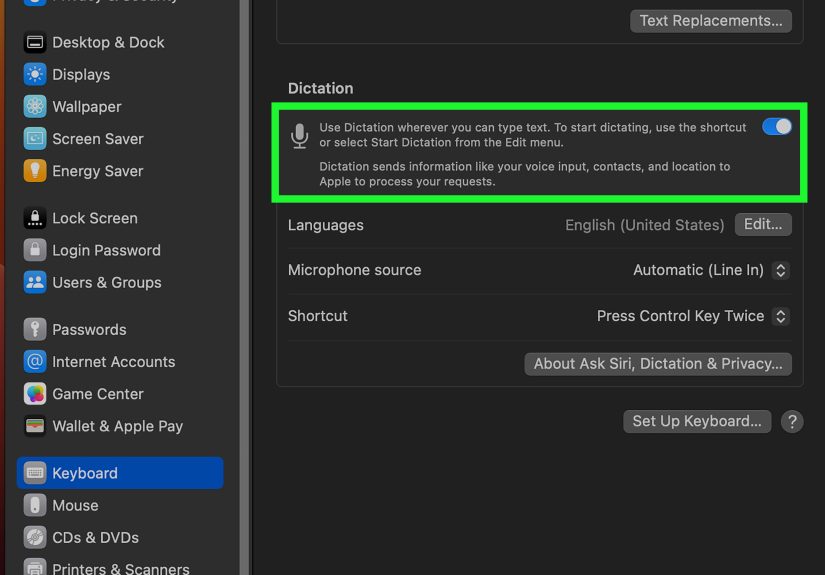Click the Energy Saver bulb icon

click(35, 170)
